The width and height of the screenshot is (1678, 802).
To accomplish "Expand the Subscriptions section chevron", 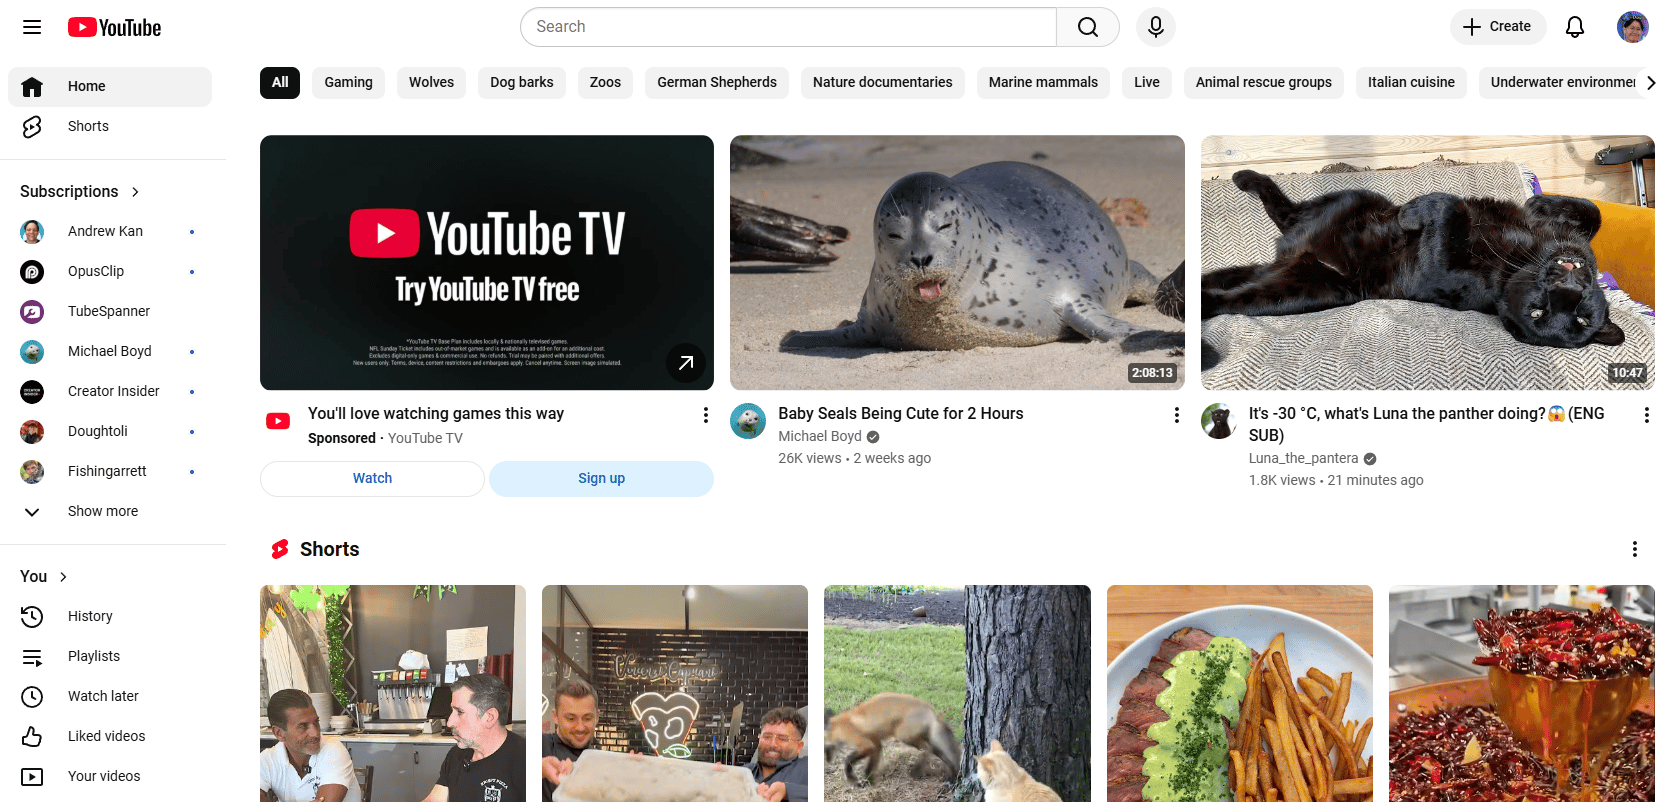I will click(135, 192).
